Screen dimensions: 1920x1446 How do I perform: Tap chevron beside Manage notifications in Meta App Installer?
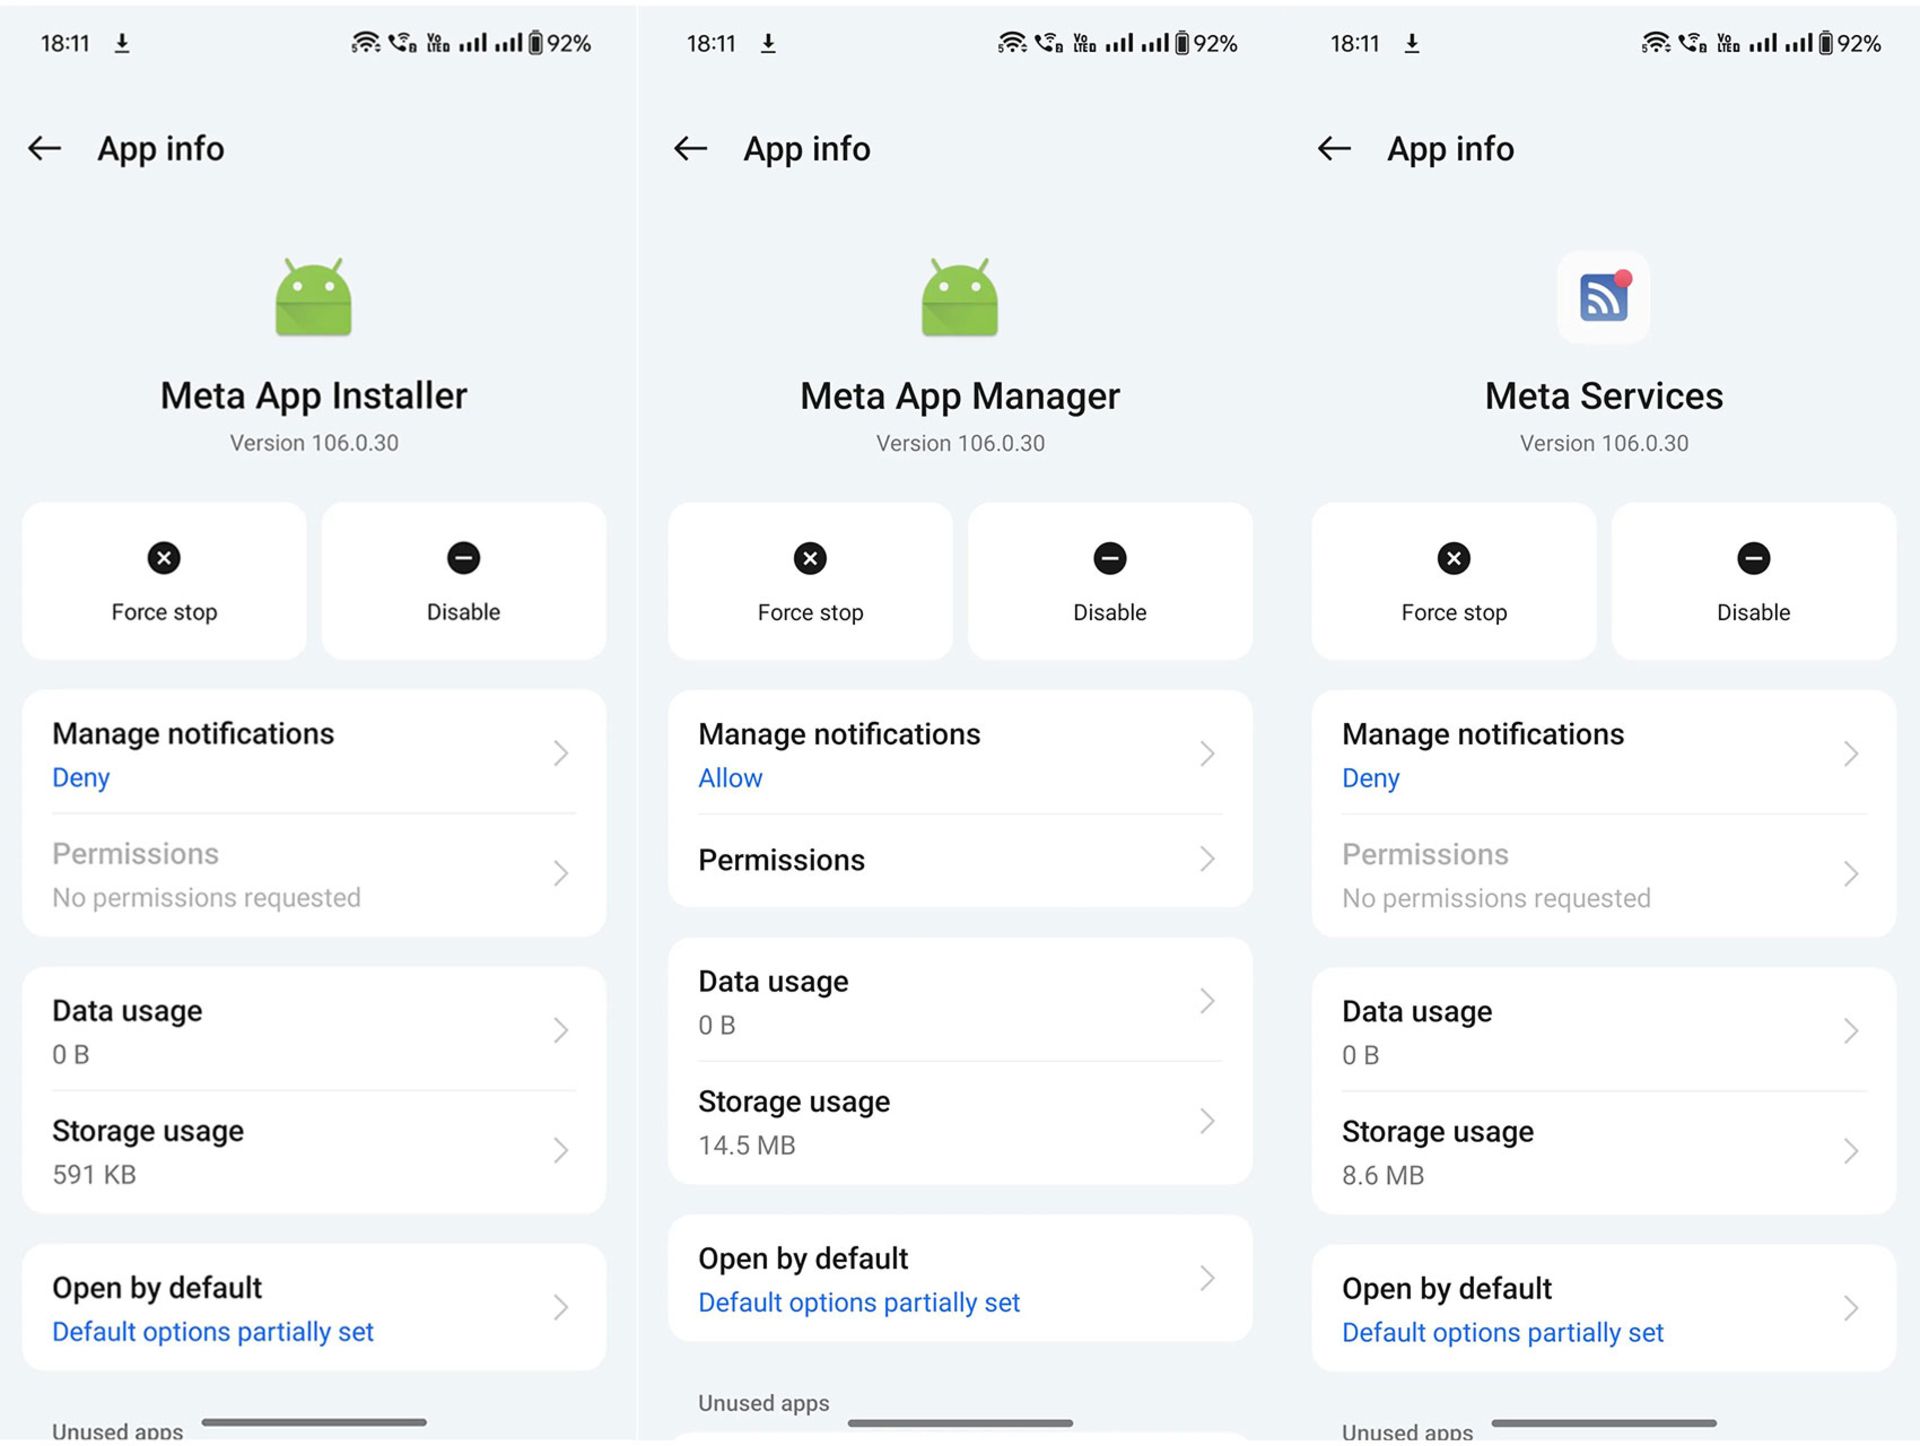tap(561, 753)
